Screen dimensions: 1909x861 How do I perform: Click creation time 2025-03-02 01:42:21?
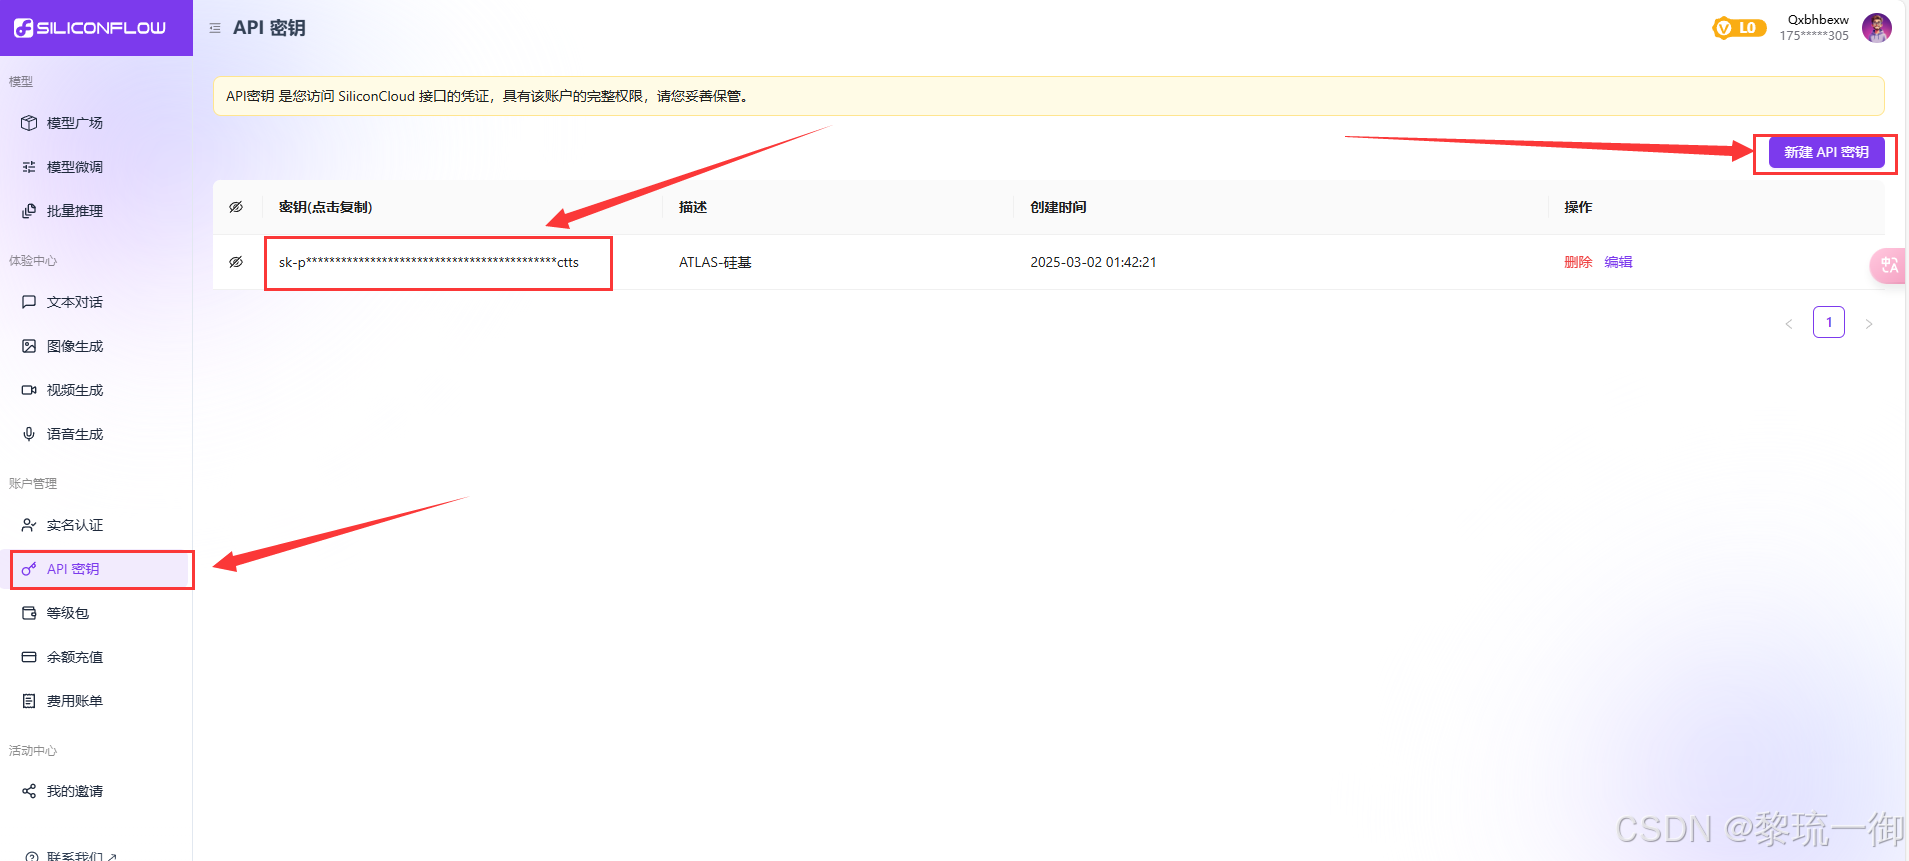click(1093, 262)
